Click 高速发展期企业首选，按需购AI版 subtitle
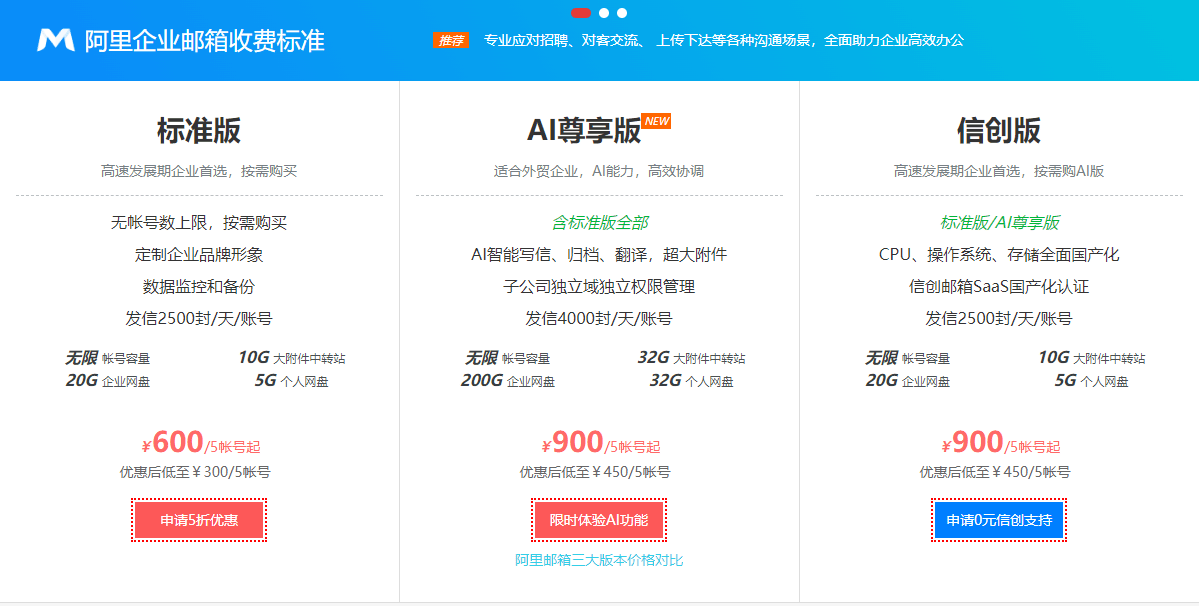The height and width of the screenshot is (606, 1199). (x=999, y=171)
